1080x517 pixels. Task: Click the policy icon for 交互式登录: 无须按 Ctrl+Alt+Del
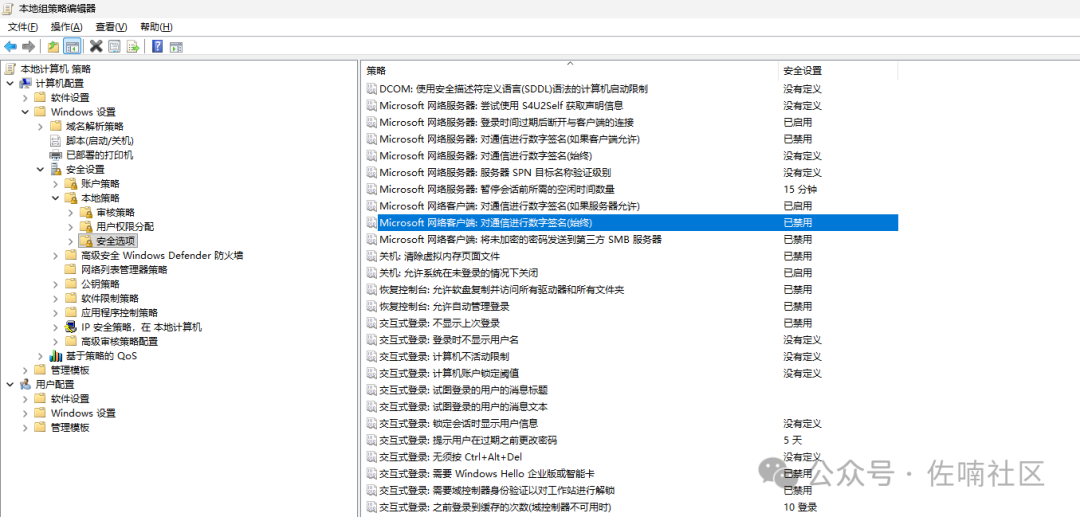(x=371, y=456)
